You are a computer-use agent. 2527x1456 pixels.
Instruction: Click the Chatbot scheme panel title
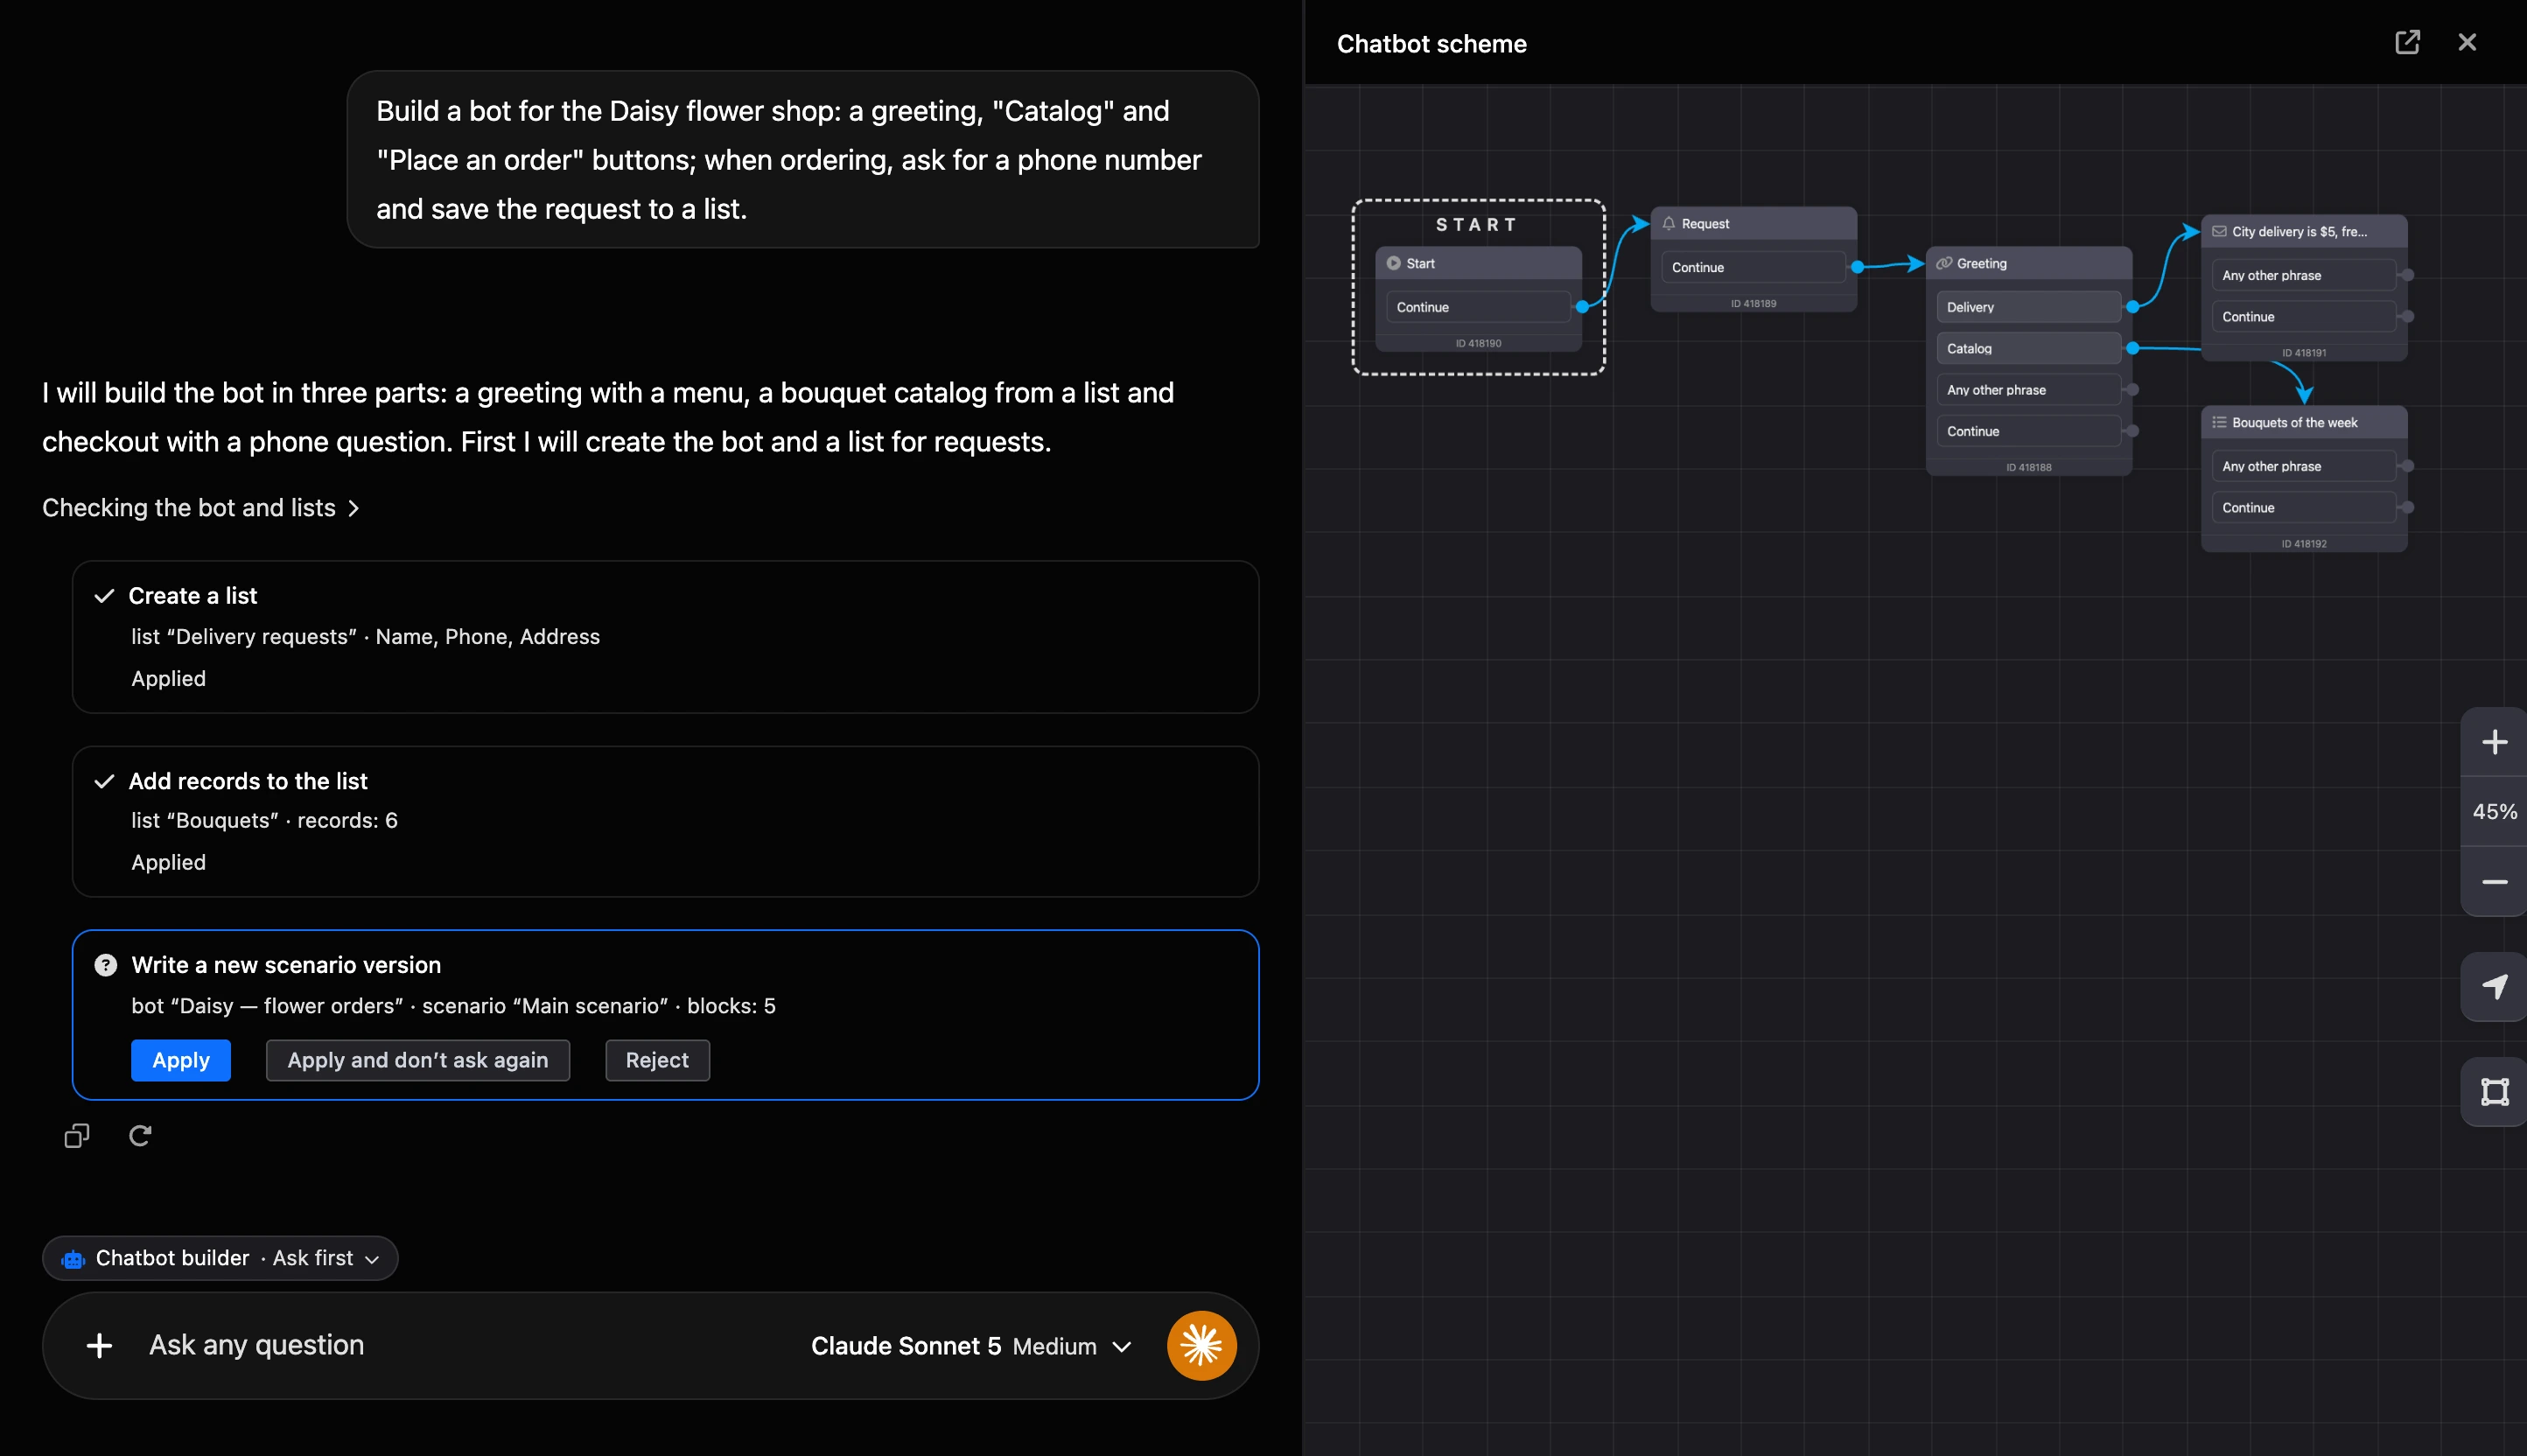click(x=1431, y=43)
